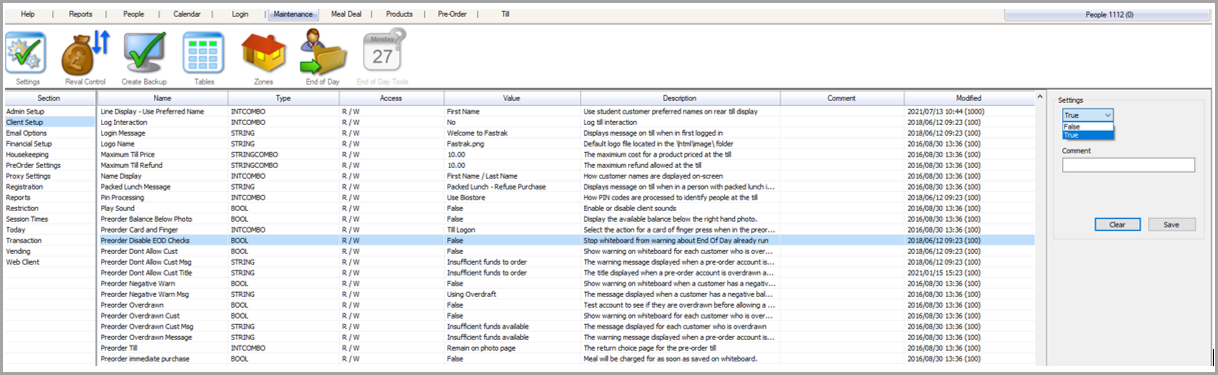
Task: Select the Email Options section
Action: pyautogui.click(x=49, y=133)
